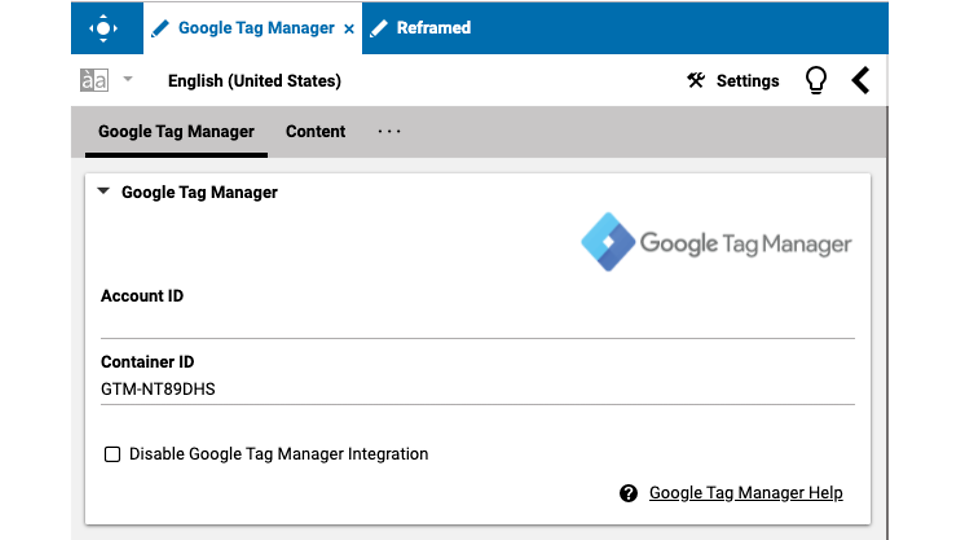Click the pencil icon beside Google Tag Manager
Viewport: 960px width, 540px height.
pyautogui.click(x=160, y=28)
